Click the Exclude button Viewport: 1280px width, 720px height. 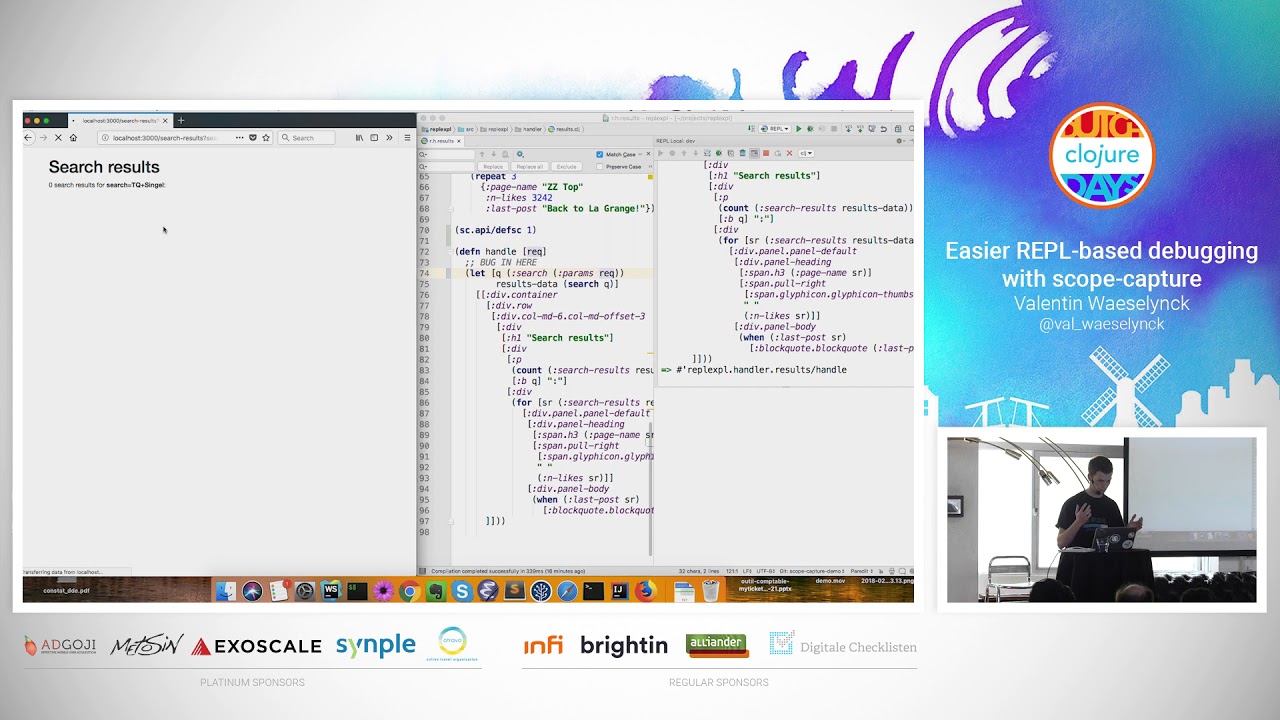[x=566, y=167]
